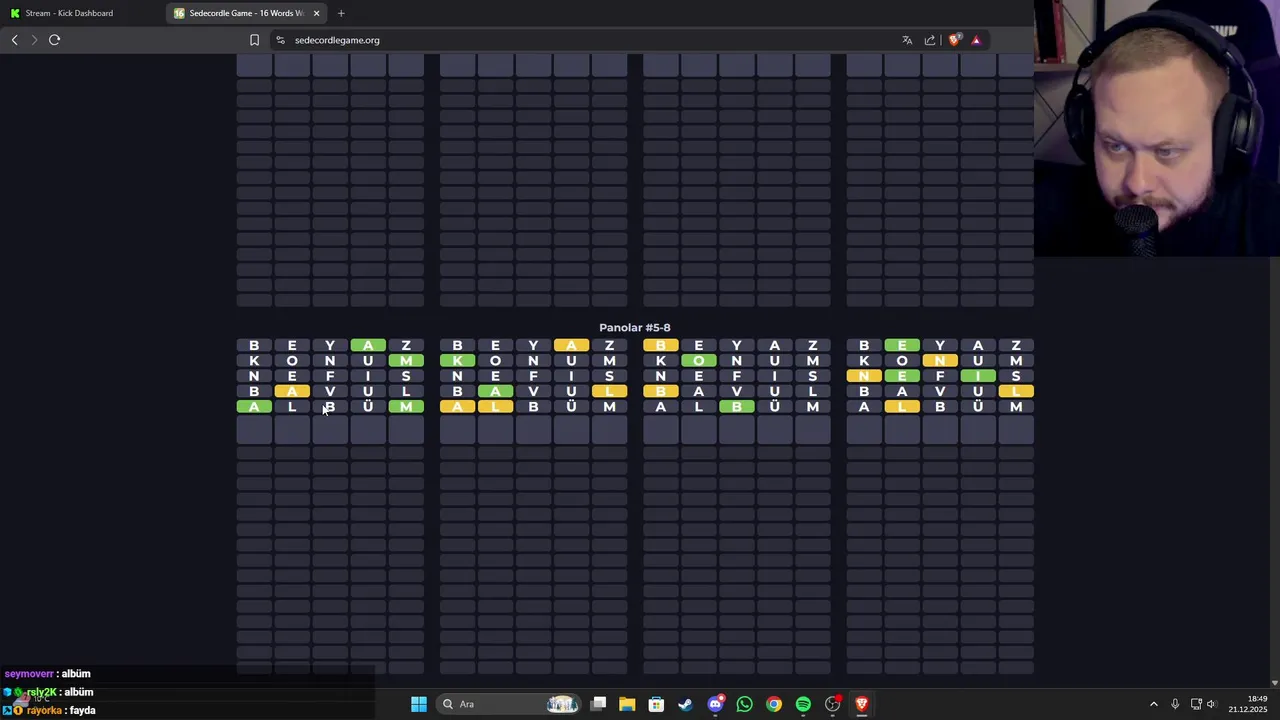Viewport: 1280px width, 720px height.
Task: Open Google Chrome from the taskbar
Action: point(774,704)
